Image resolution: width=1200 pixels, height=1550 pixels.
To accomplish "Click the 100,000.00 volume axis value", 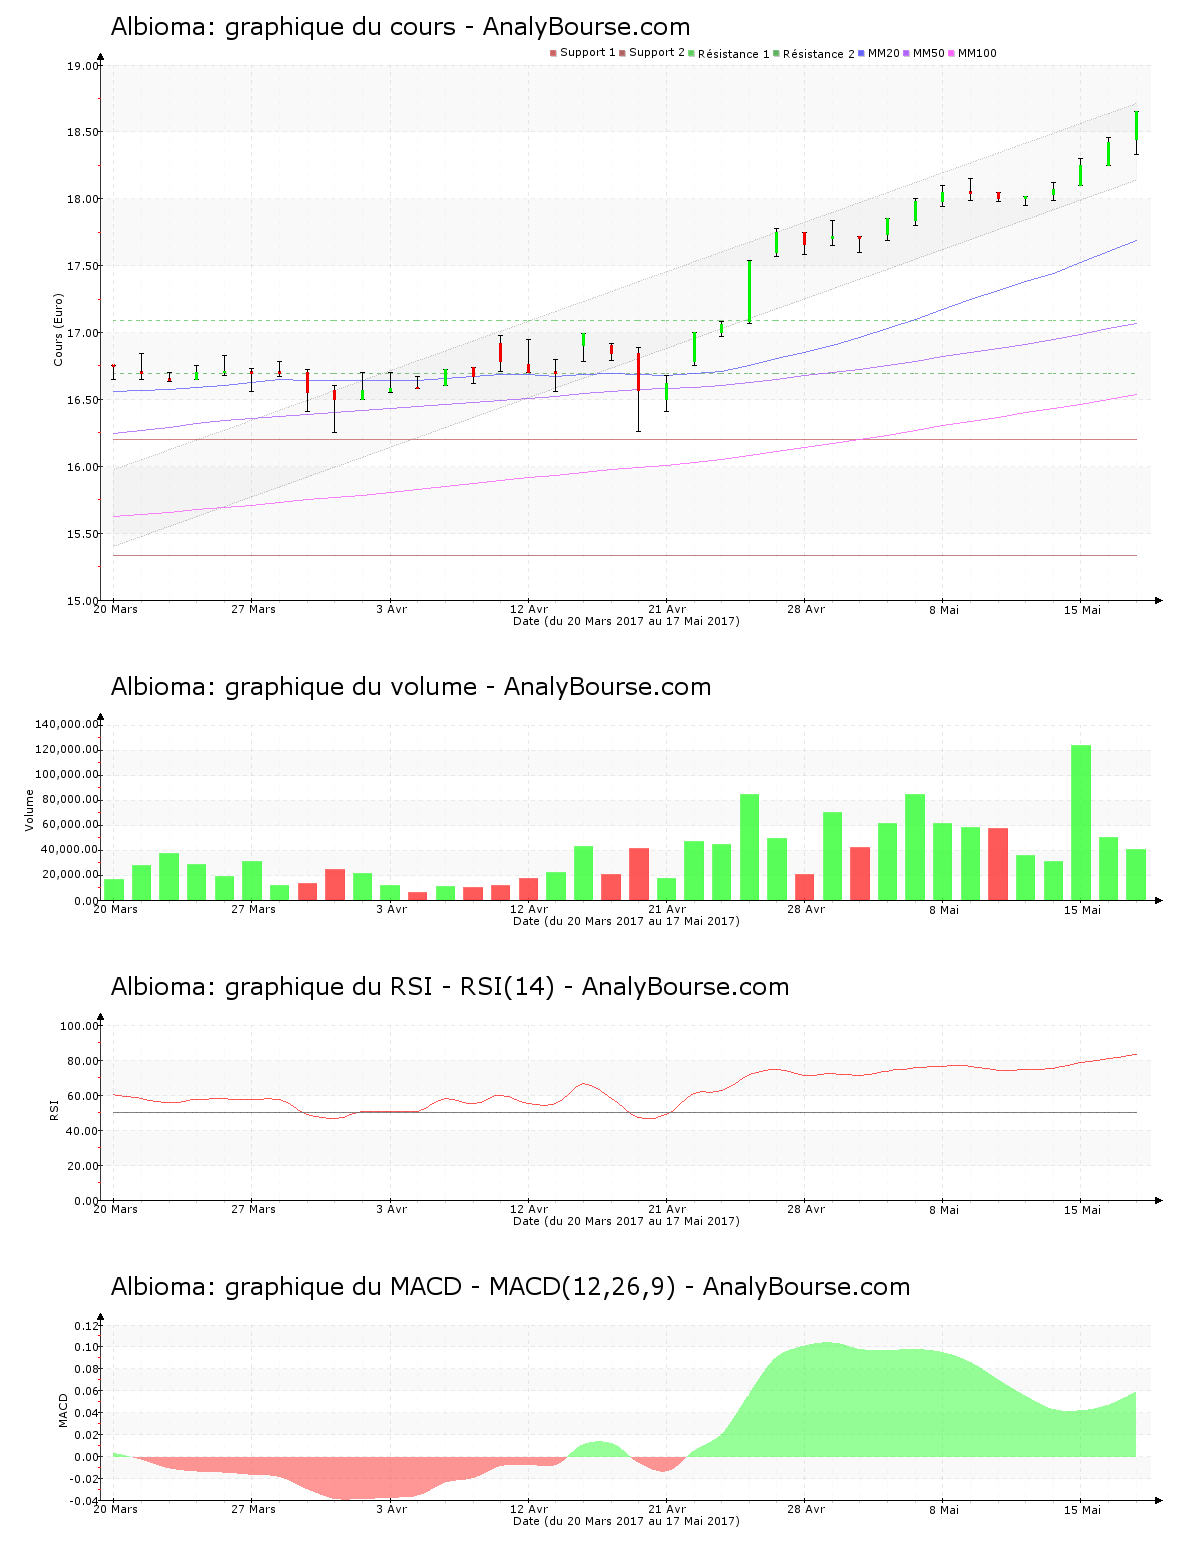I will [67, 775].
